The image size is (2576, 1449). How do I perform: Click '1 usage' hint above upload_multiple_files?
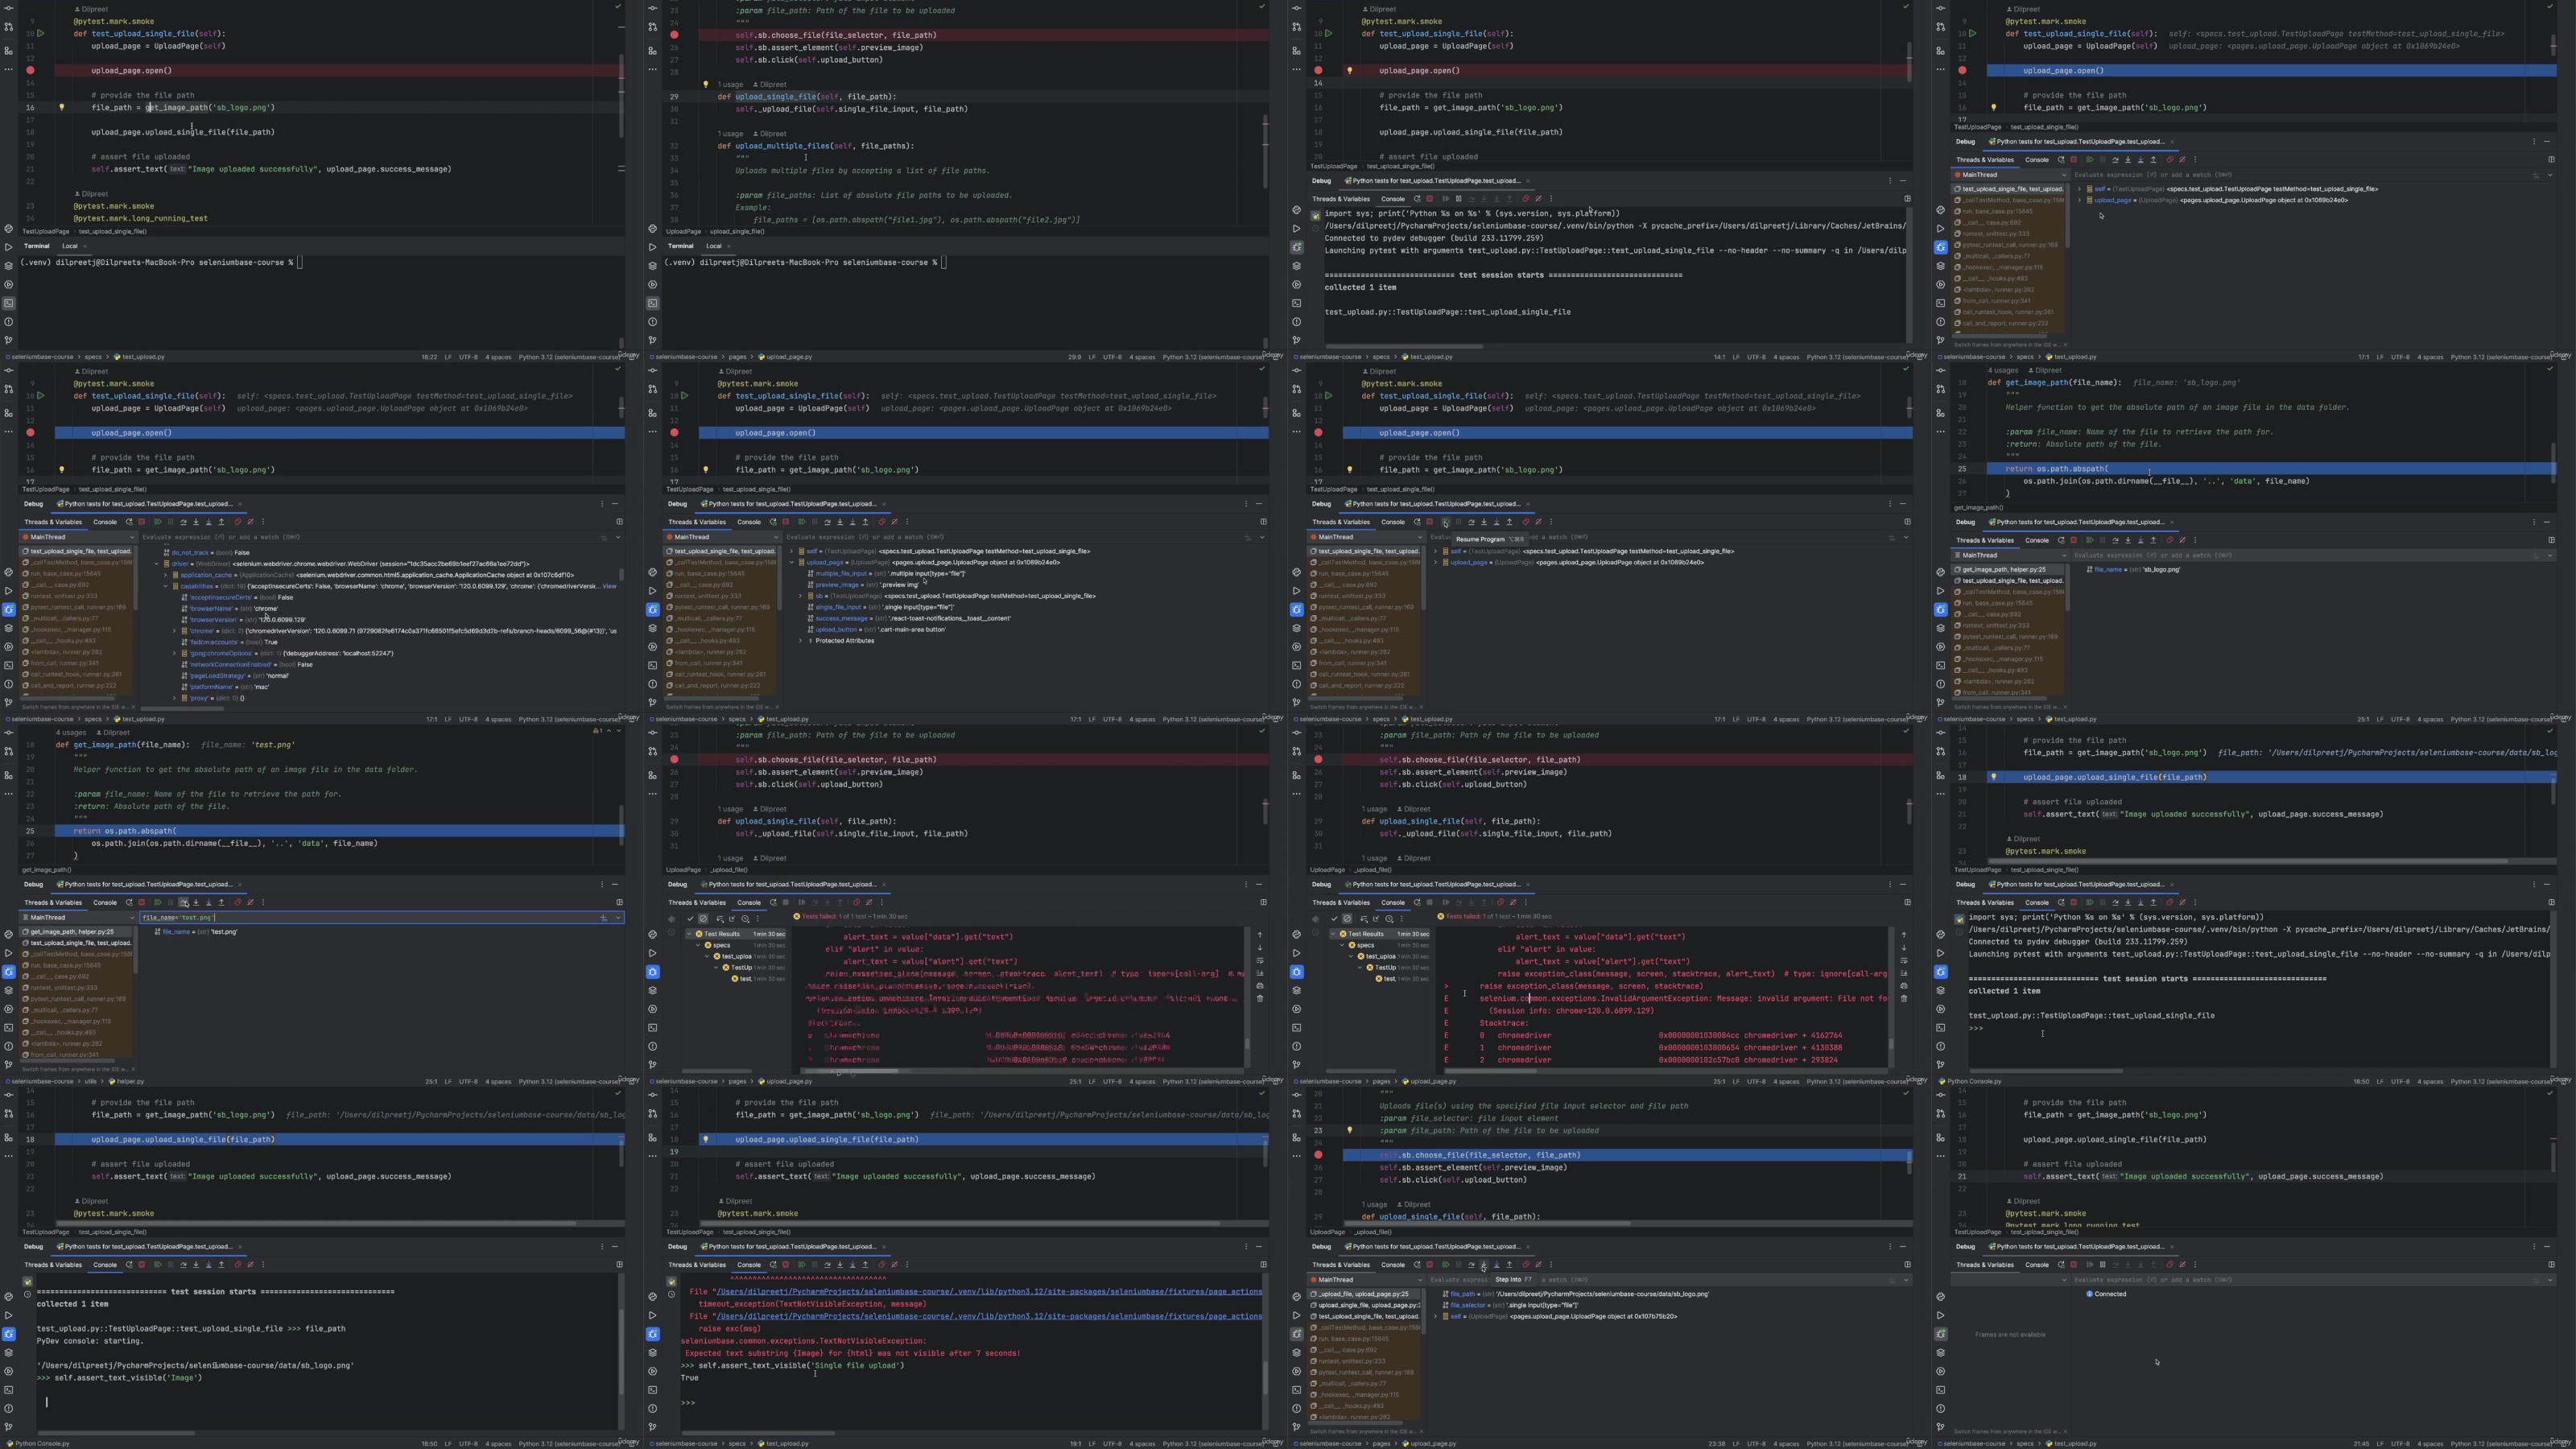tap(731, 133)
